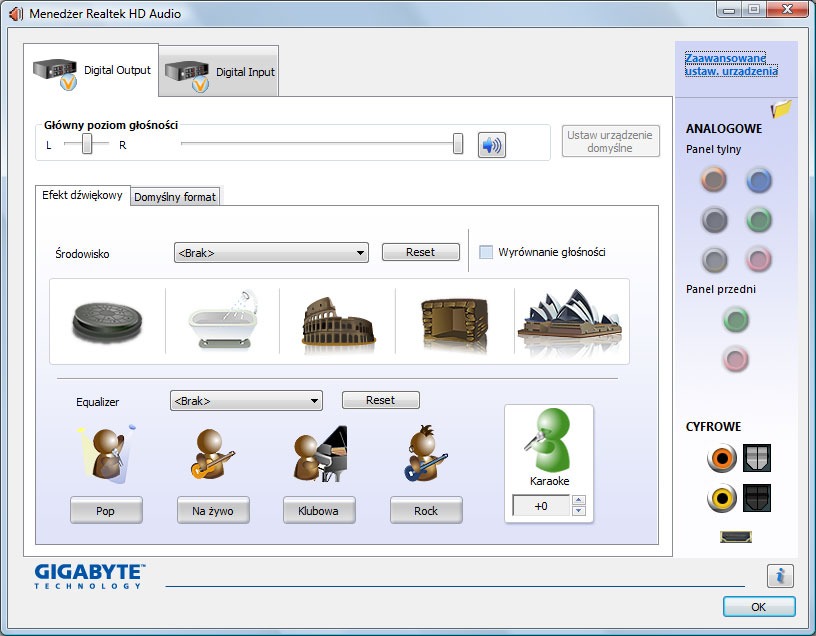Open Zaawansowane ustaw. urządzenia link

[731, 65]
